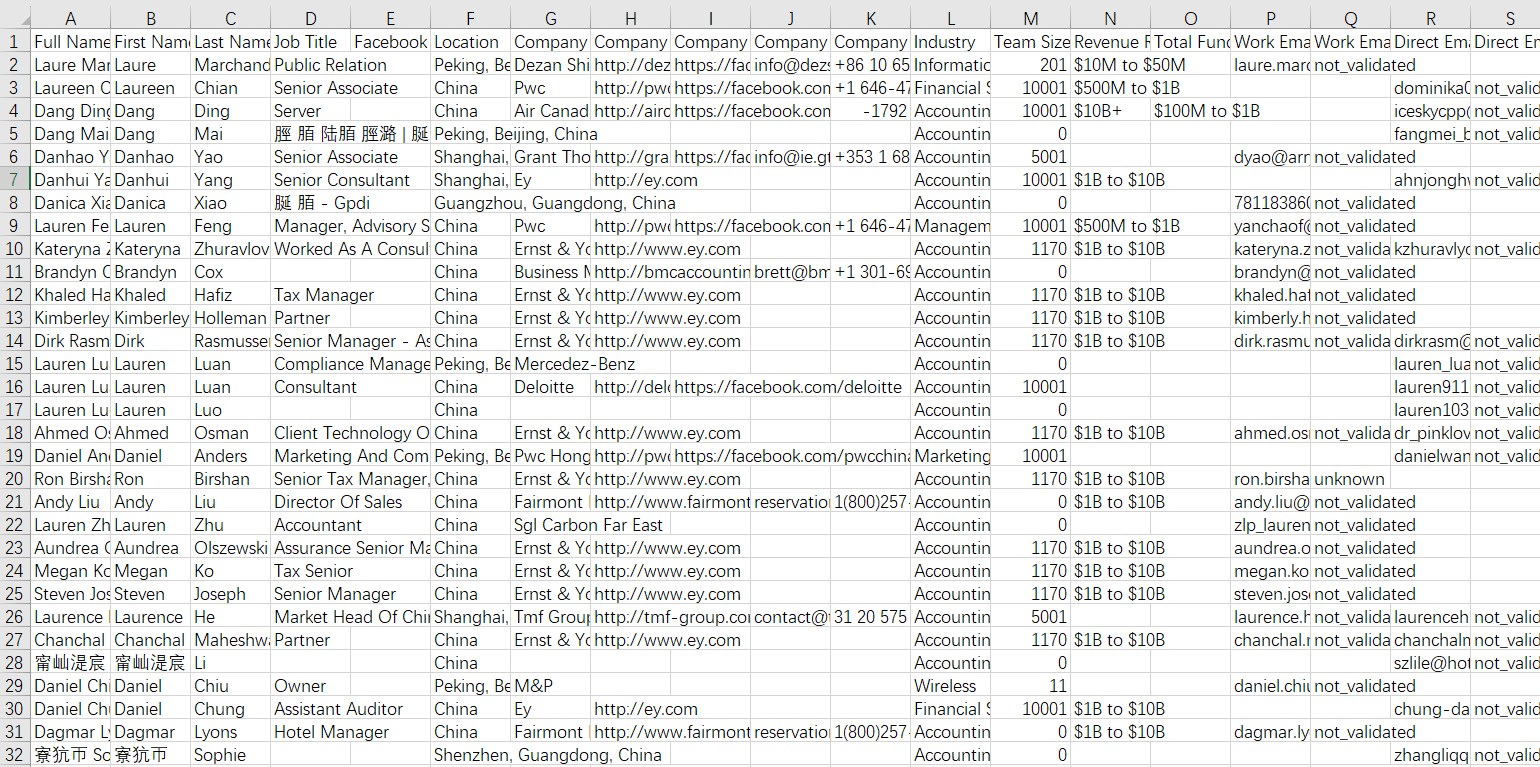The height and width of the screenshot is (767, 1540).
Task: Click the 'Wireless' industry cell
Action: click(x=950, y=686)
